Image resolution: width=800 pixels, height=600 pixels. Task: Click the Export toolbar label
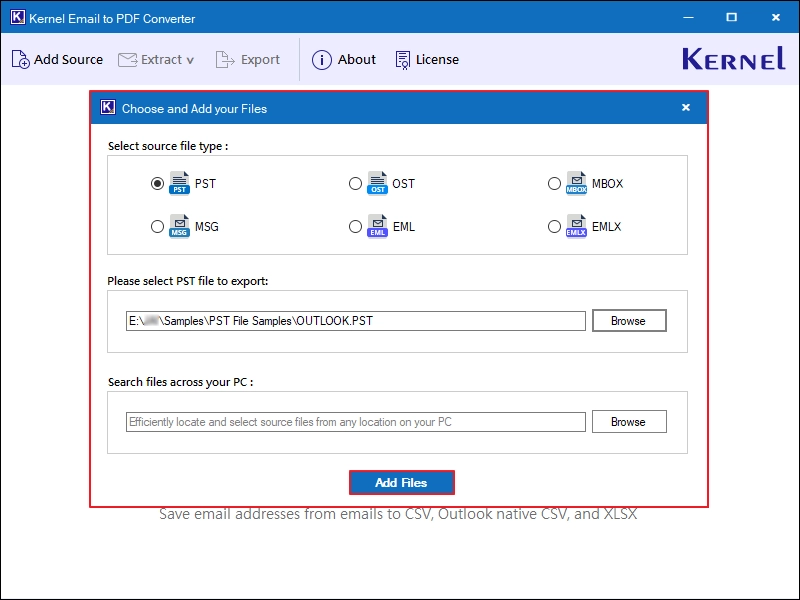pos(260,60)
